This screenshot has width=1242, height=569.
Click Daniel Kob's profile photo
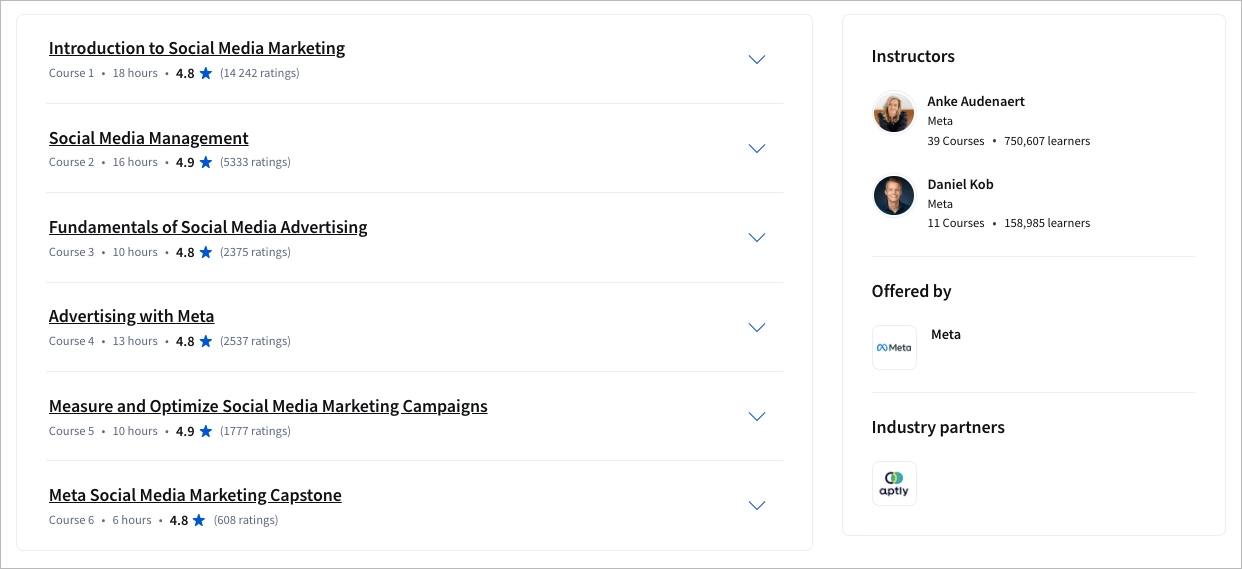pyautogui.click(x=894, y=195)
